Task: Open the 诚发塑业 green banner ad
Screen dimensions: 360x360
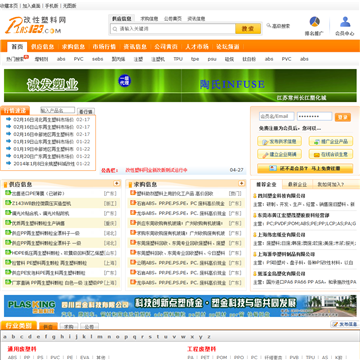Action: click(93, 85)
